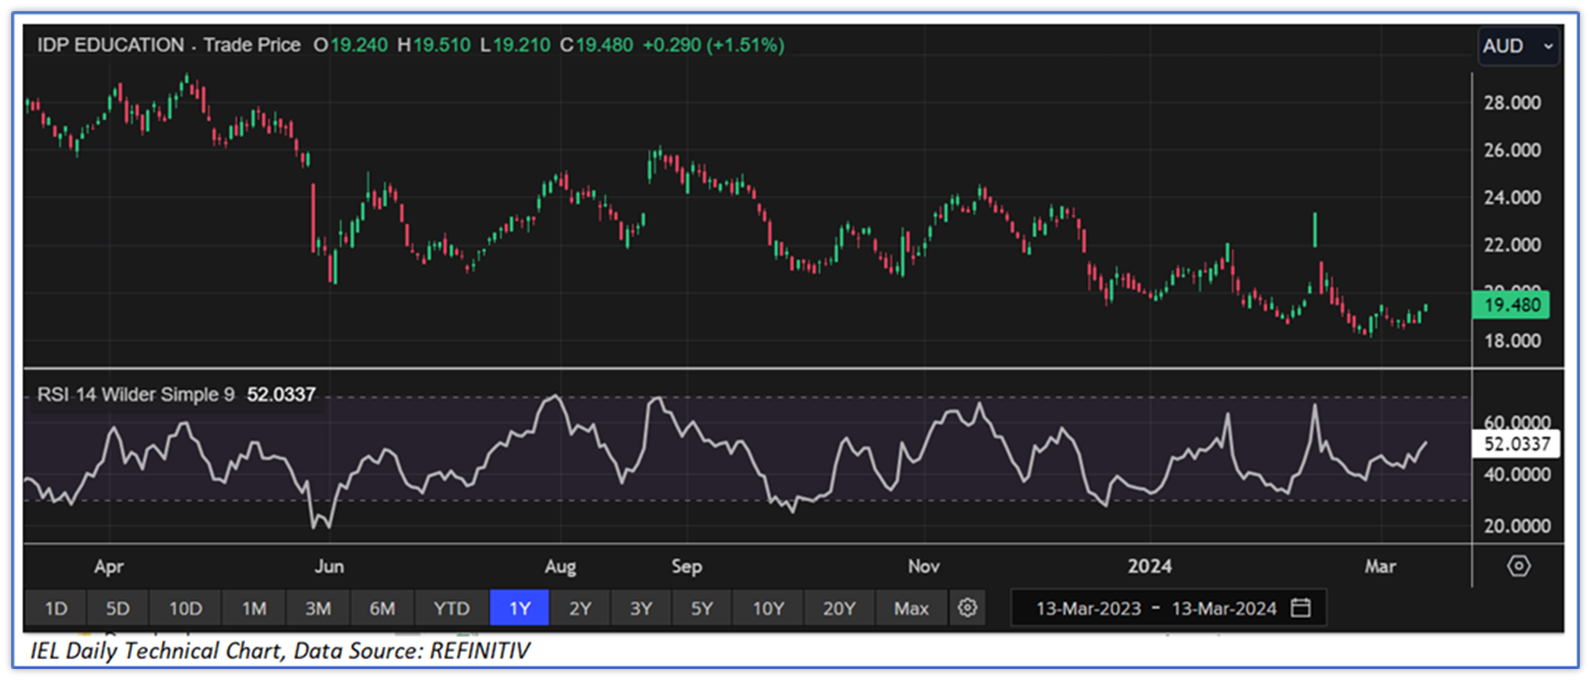Select the 3M time range button
This screenshot has height=680, width=1591.
coord(318,608)
